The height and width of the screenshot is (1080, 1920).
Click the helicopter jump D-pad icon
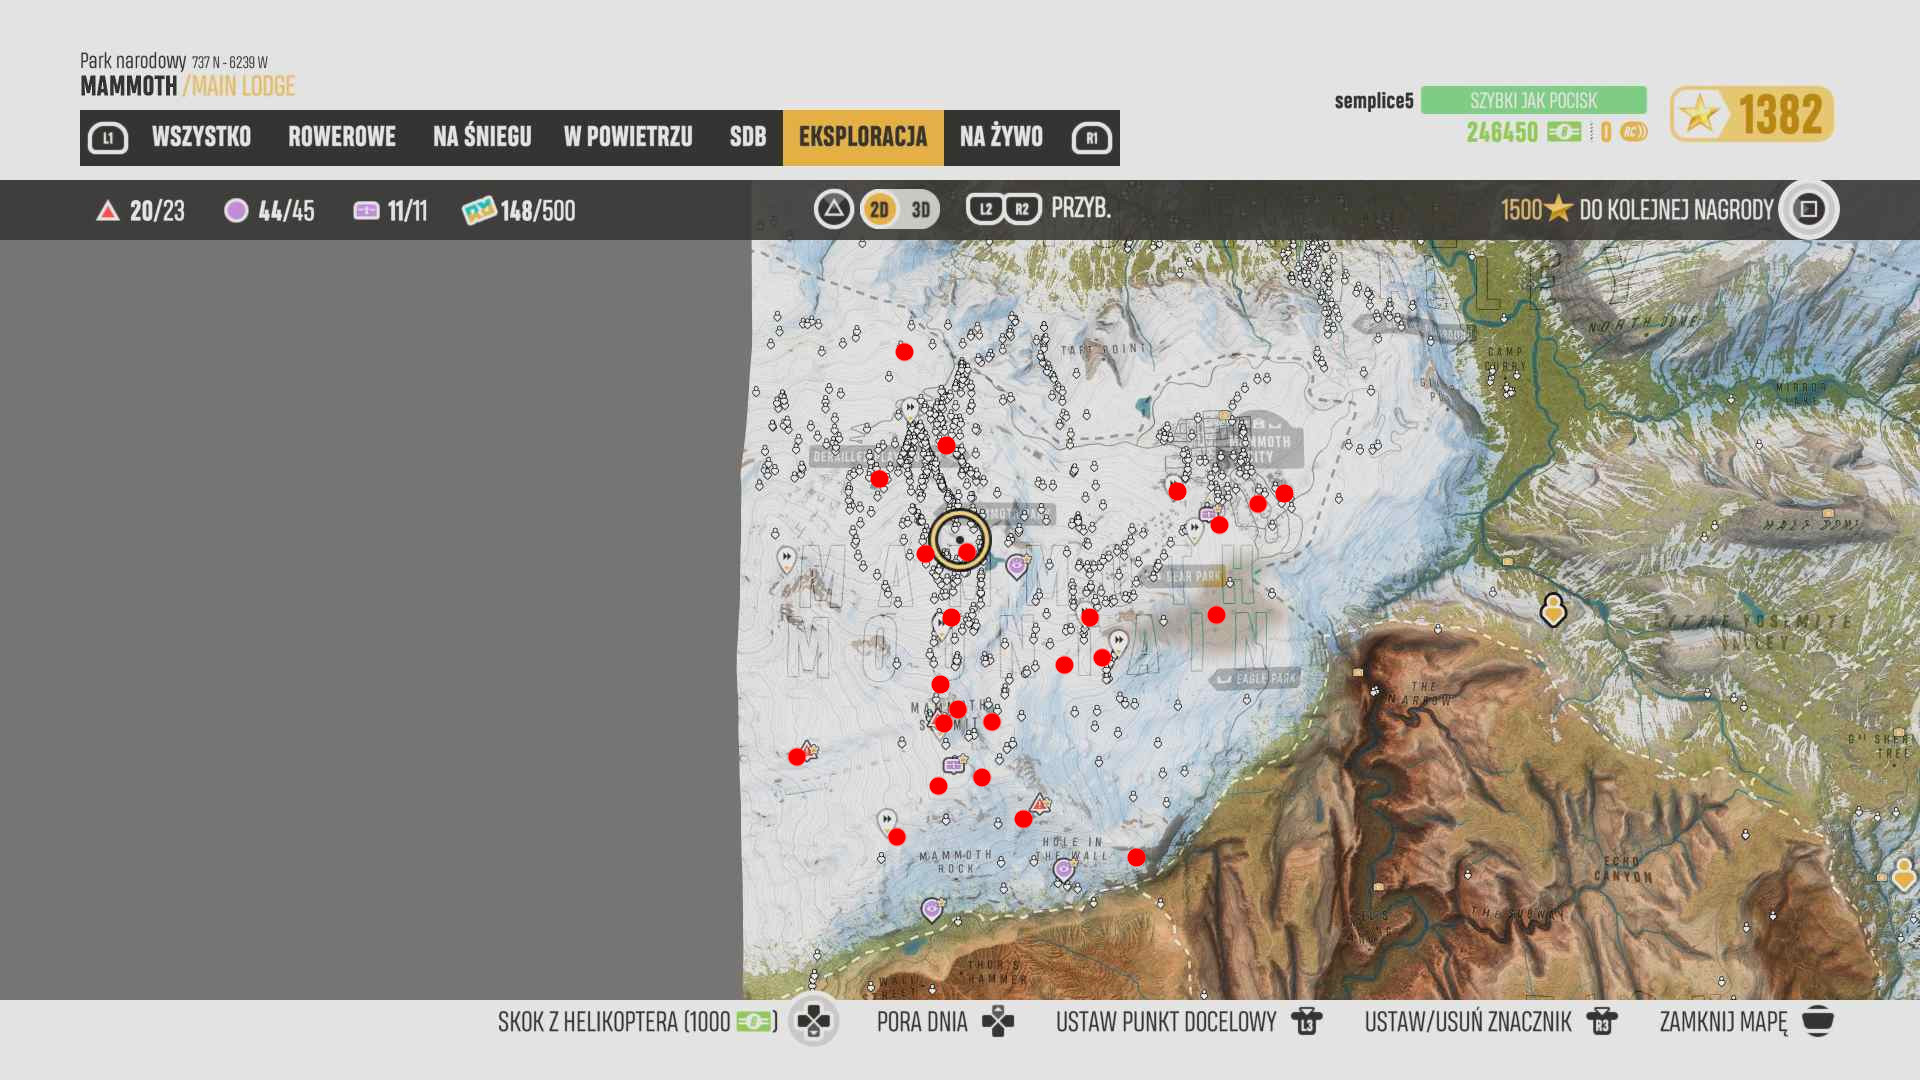tap(813, 1021)
